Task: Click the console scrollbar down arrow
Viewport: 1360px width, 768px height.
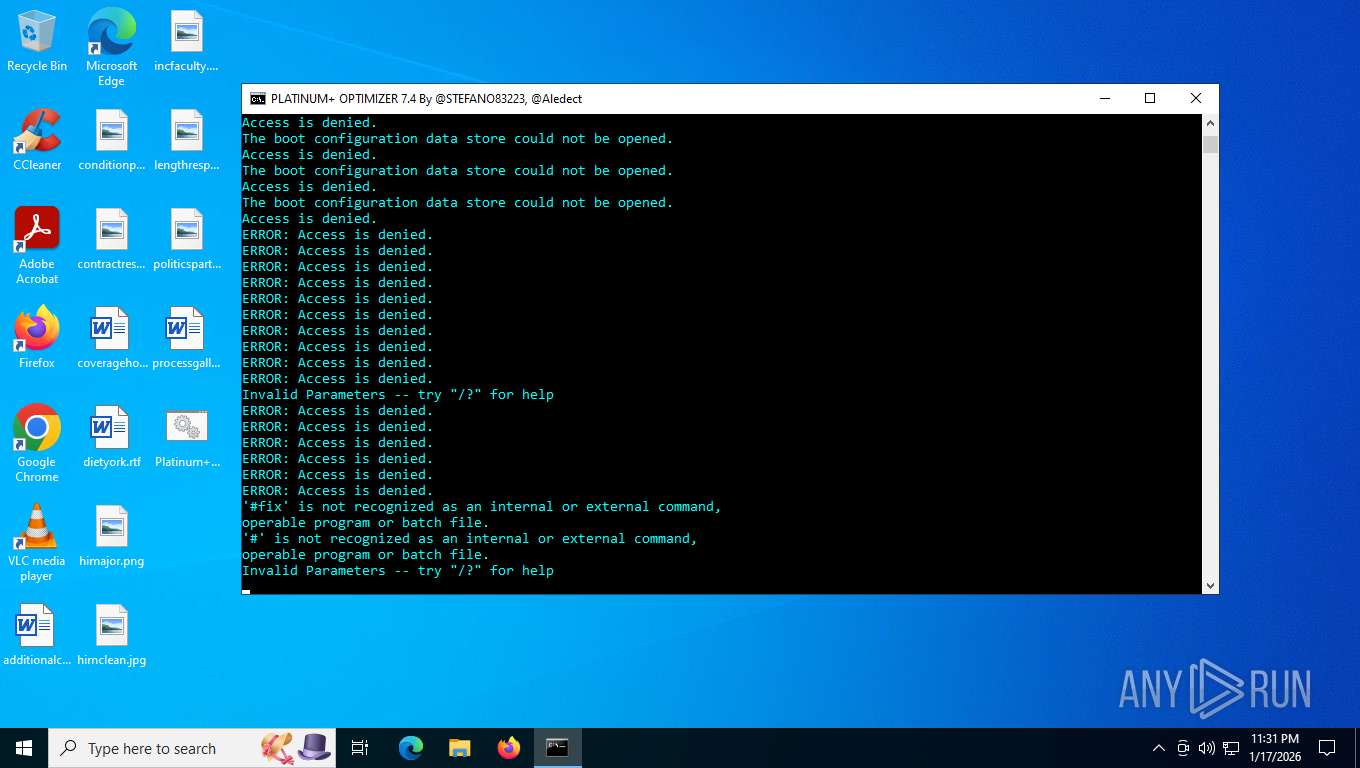Action: pyautogui.click(x=1210, y=585)
